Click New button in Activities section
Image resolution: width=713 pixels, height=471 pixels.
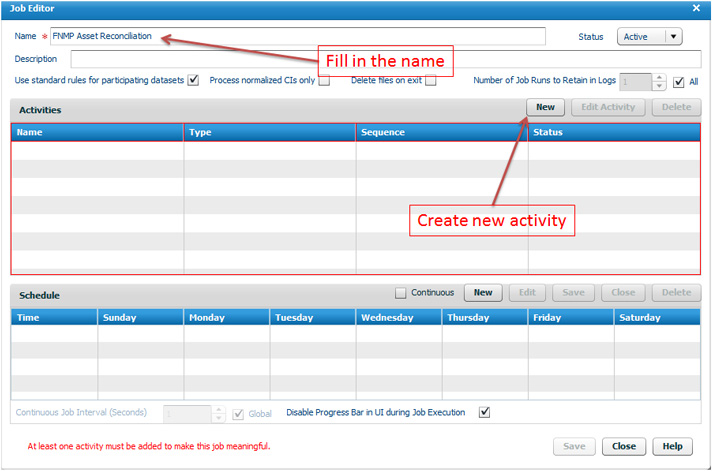click(x=545, y=107)
